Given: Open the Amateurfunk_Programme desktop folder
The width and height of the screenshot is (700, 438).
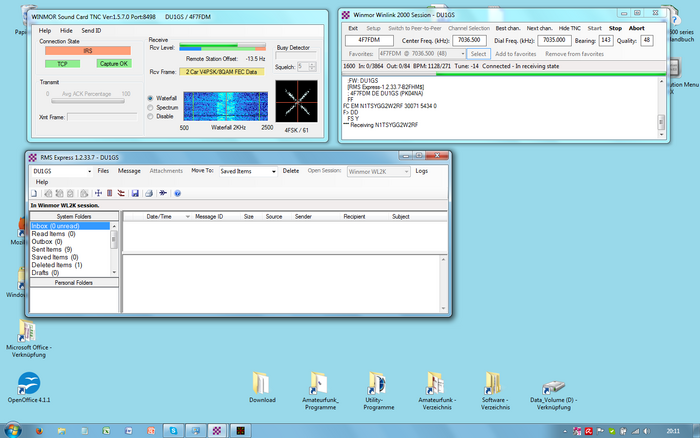Looking at the screenshot, I should tap(320, 391).
